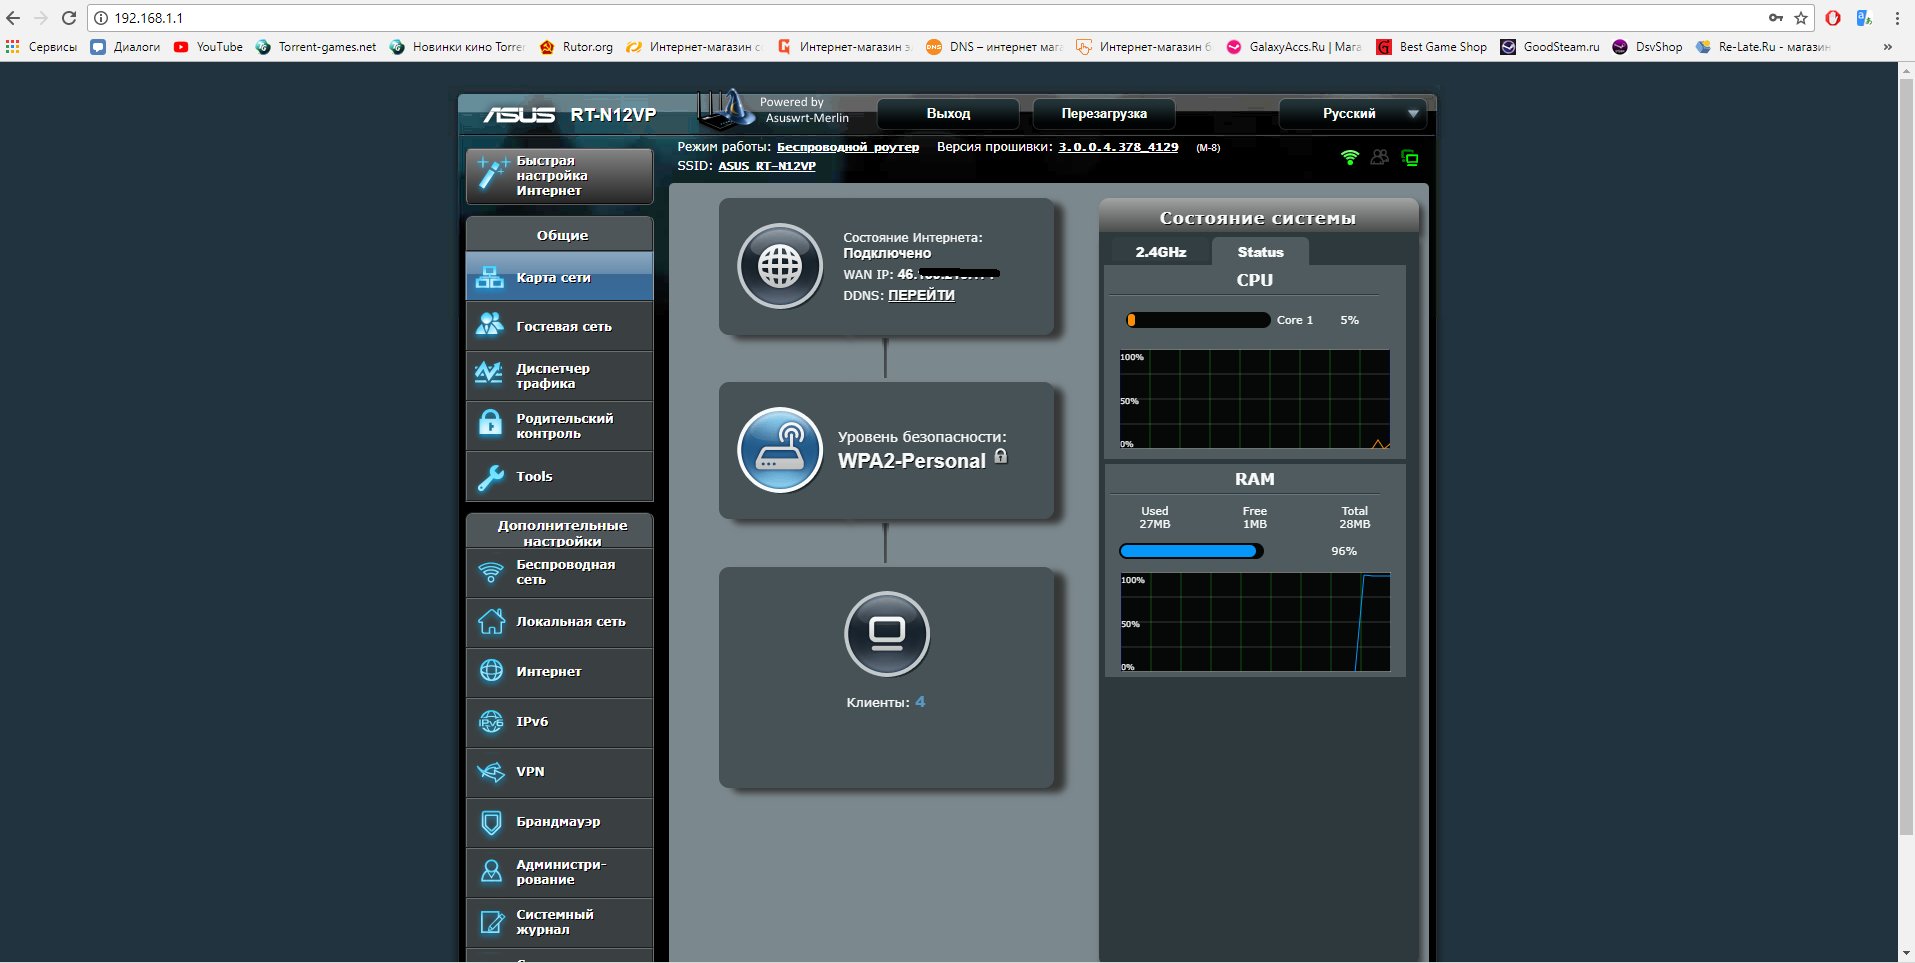Click the green LAN connection status icon

(1410, 157)
